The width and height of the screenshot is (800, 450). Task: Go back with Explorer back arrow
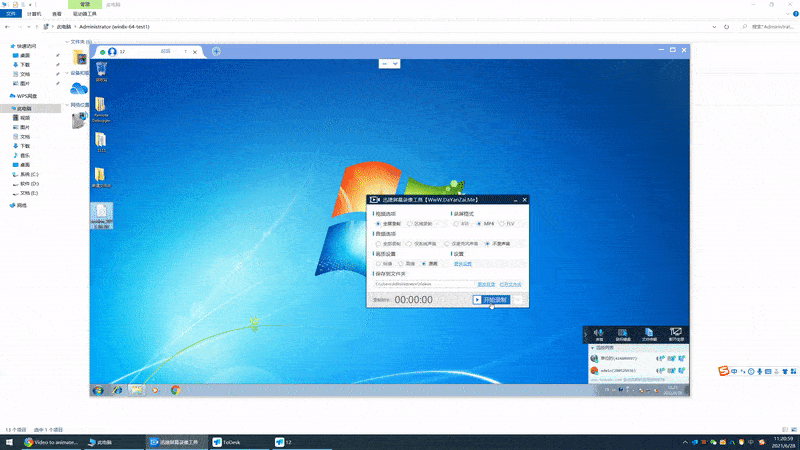7,27
